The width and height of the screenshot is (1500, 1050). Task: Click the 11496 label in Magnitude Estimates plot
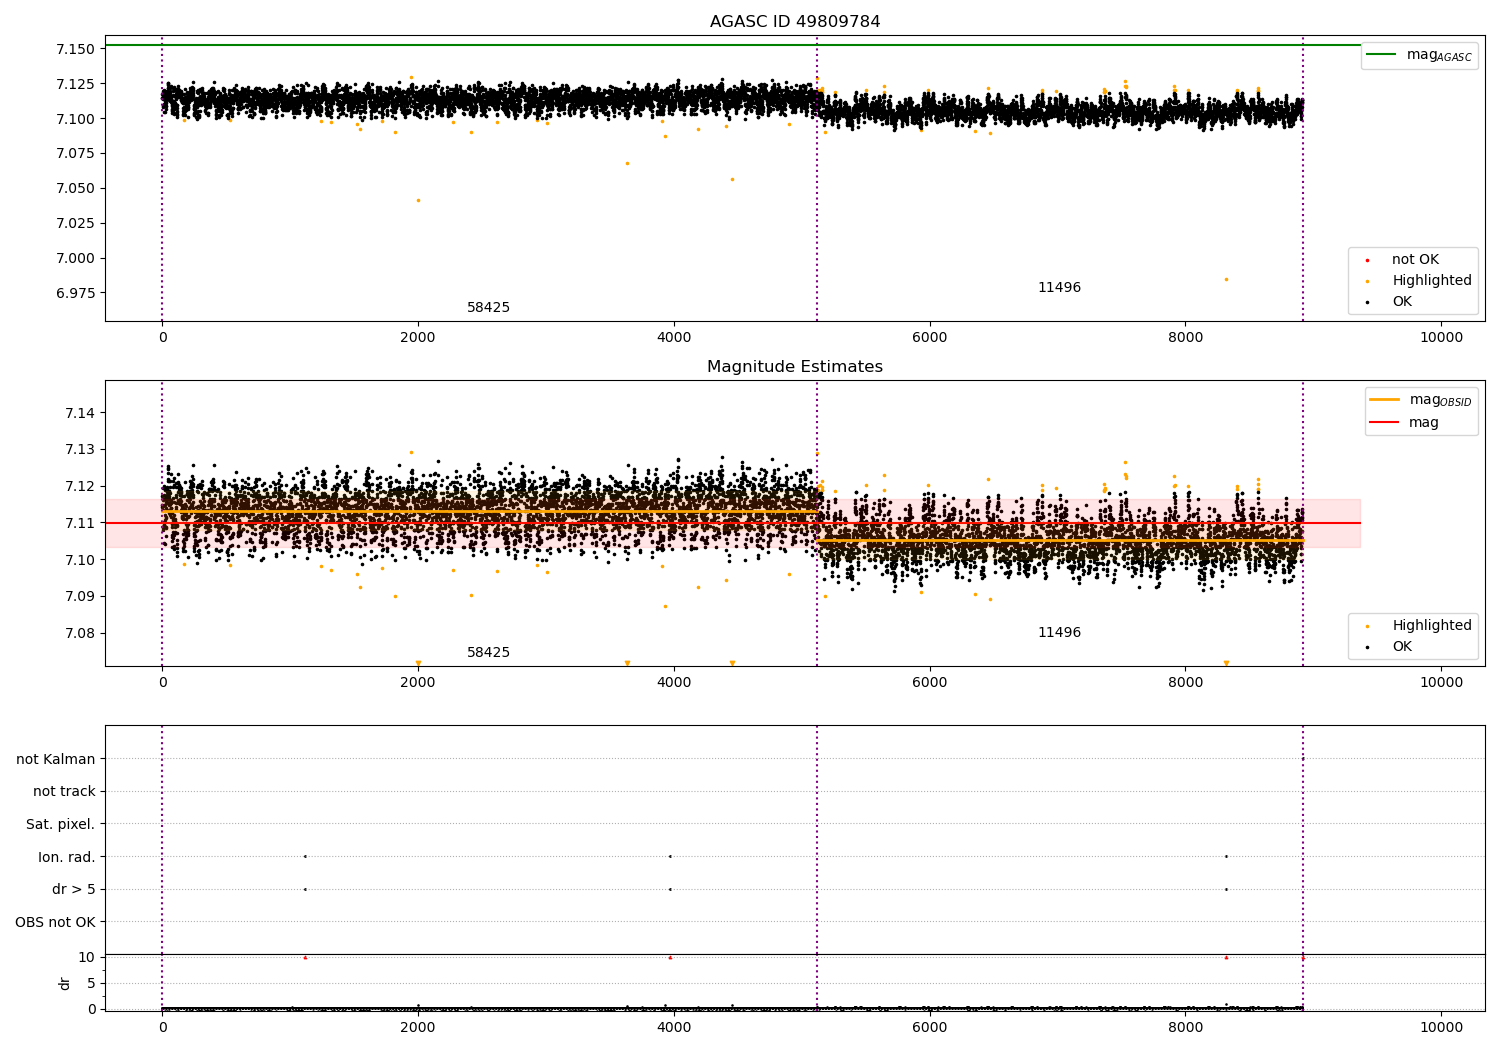point(1059,633)
